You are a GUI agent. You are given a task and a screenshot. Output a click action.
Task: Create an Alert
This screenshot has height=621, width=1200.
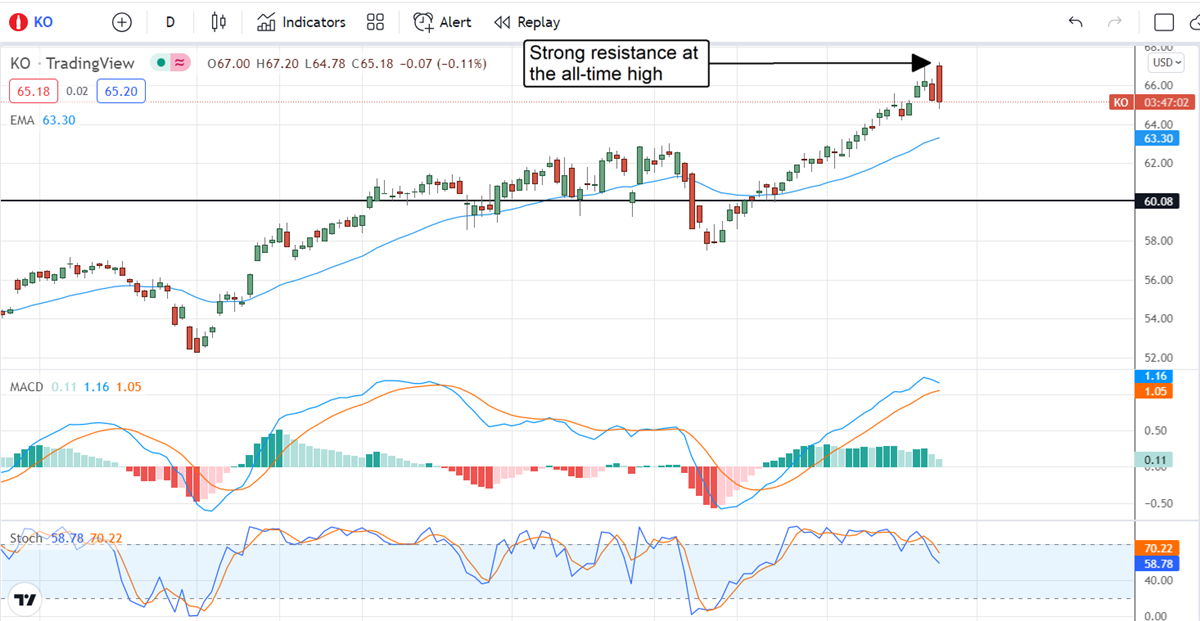click(x=444, y=22)
